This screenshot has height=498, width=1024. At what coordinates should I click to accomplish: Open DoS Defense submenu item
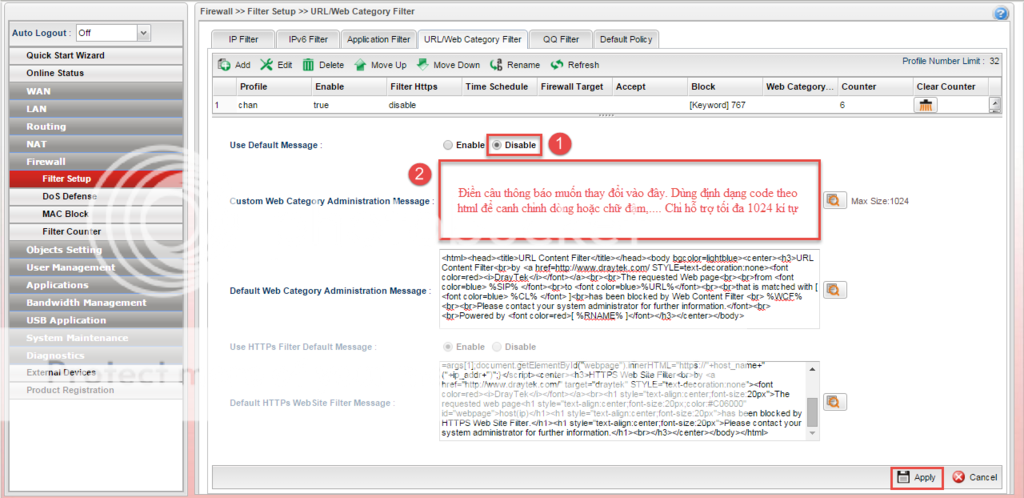coord(96,196)
